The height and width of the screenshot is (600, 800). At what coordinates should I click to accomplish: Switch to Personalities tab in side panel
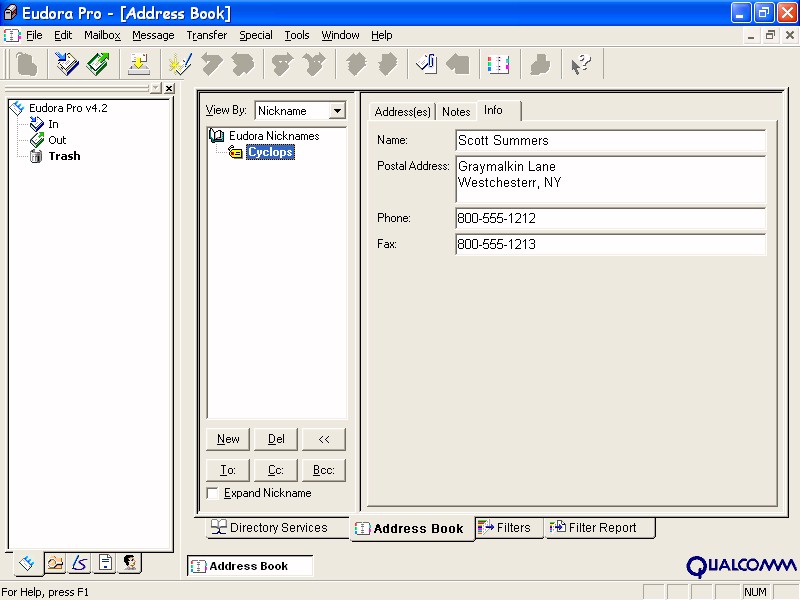tap(130, 563)
